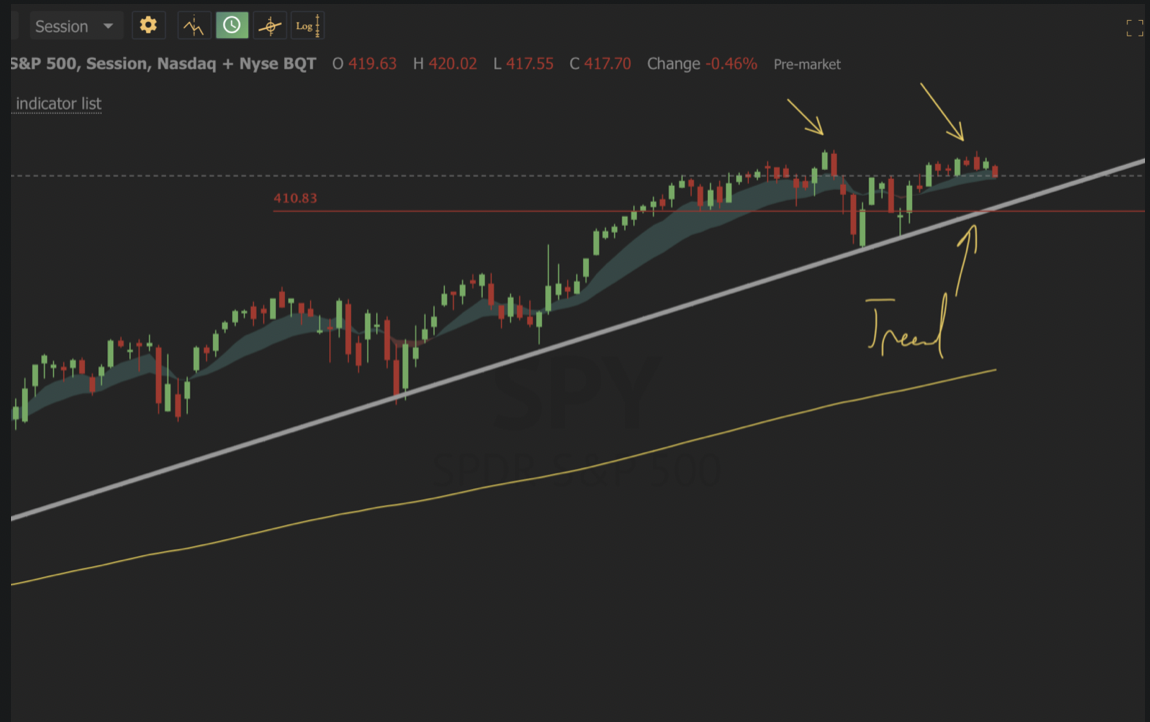Toggle the Log scale button
Viewport: 1150px width, 722px height.
coord(308,26)
